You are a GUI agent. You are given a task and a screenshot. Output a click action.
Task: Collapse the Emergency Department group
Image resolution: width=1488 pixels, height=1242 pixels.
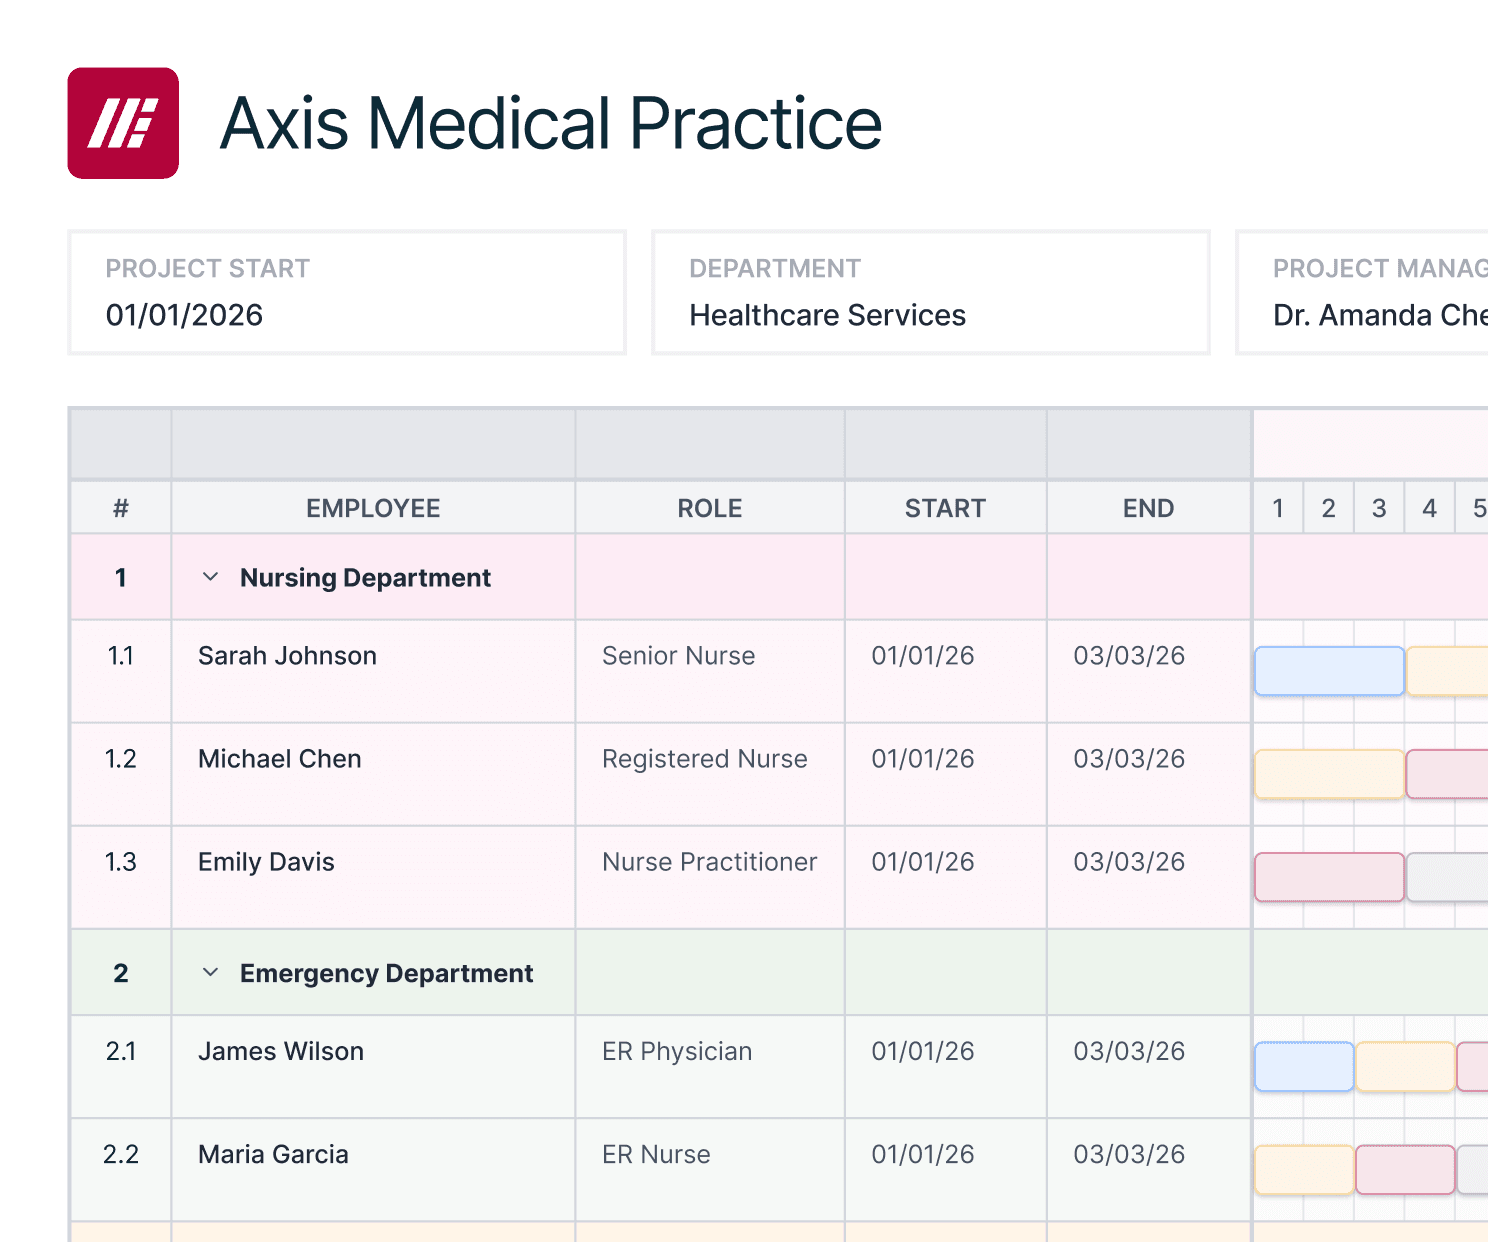tap(210, 973)
